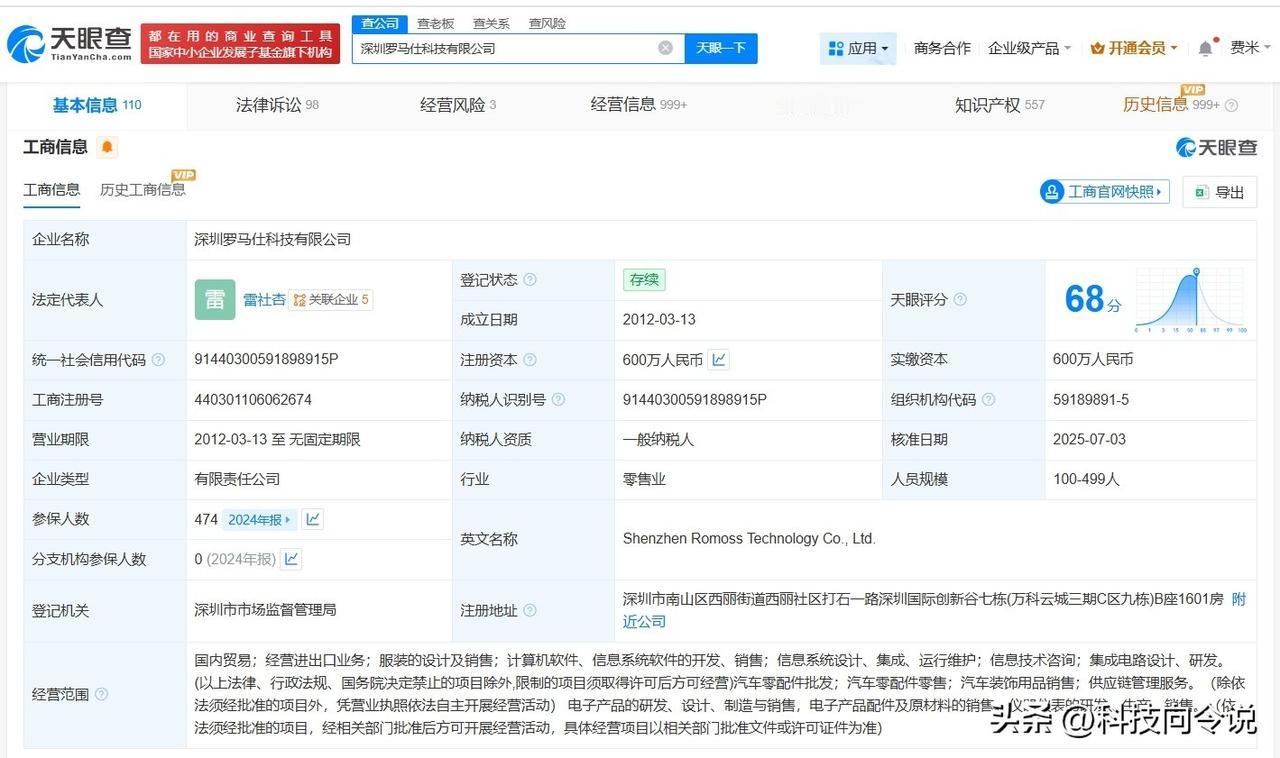Click help icon beside 组织机构代码
The height and width of the screenshot is (758, 1280).
coord(988,400)
